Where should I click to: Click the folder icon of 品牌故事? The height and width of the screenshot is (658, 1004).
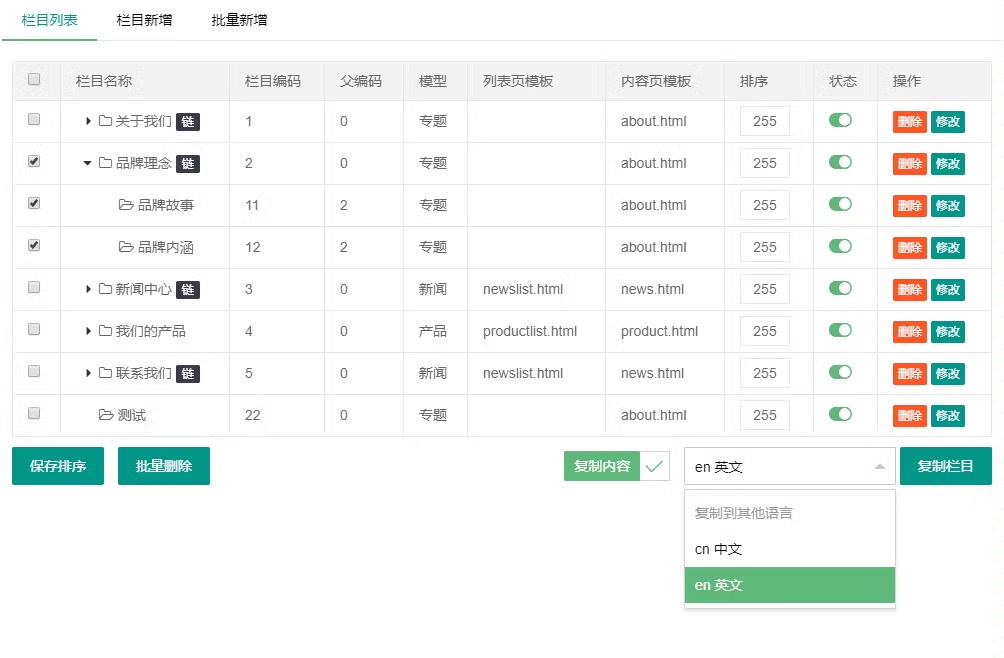coord(126,205)
